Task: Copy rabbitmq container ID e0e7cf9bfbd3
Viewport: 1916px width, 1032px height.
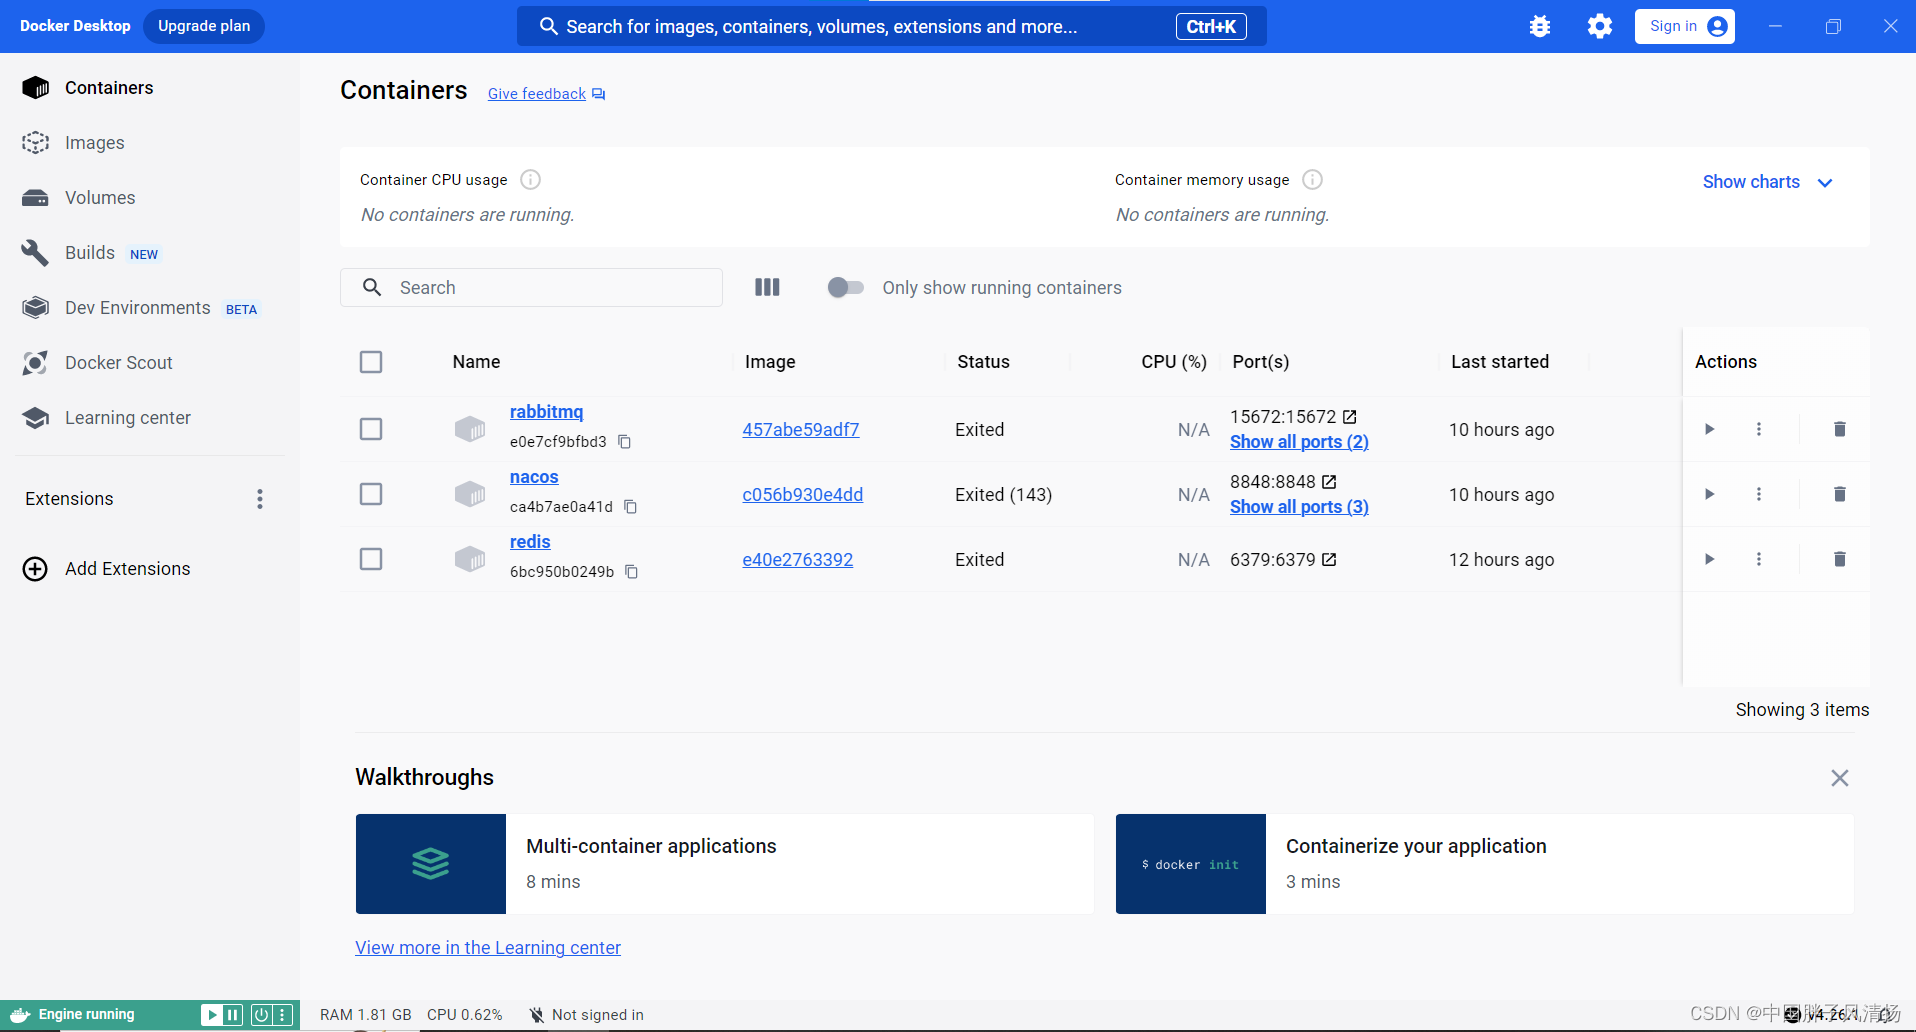Action: (625, 442)
